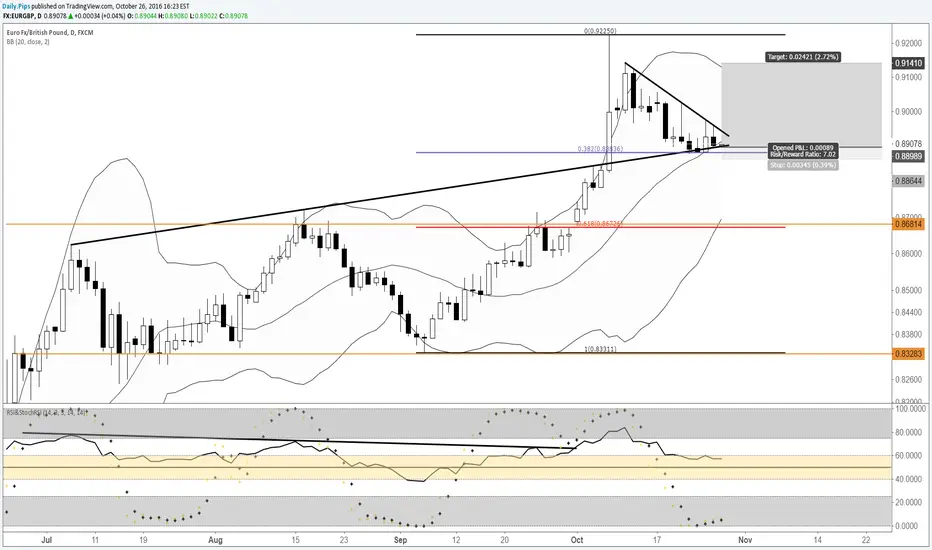Open the Daily.Pips author link
932x550 pixels.
(x=16, y=6)
